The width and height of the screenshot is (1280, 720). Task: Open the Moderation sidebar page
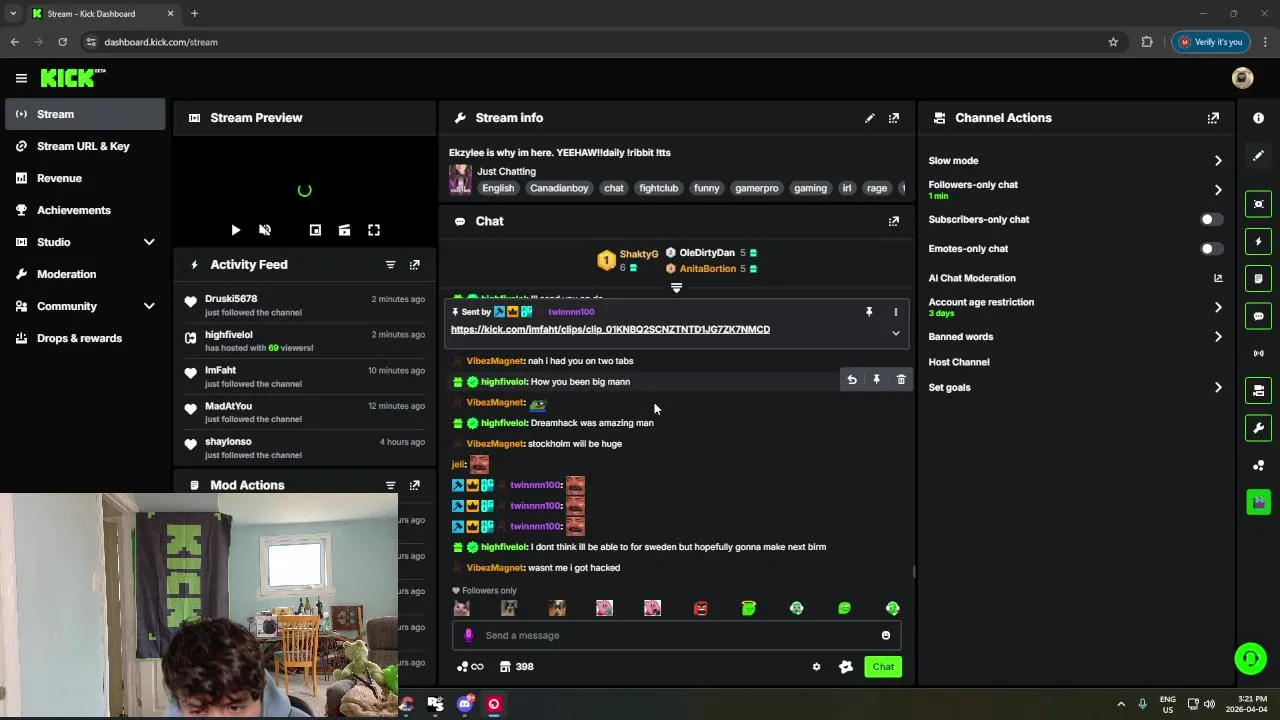tap(85, 274)
